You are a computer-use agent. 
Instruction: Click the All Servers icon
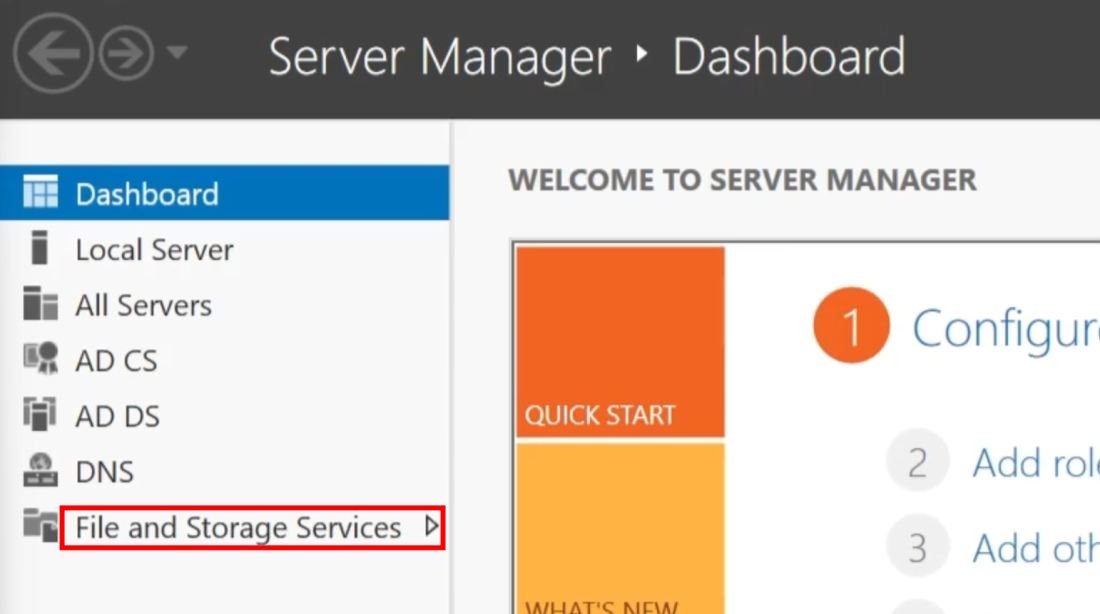pyautogui.click(x=40, y=304)
